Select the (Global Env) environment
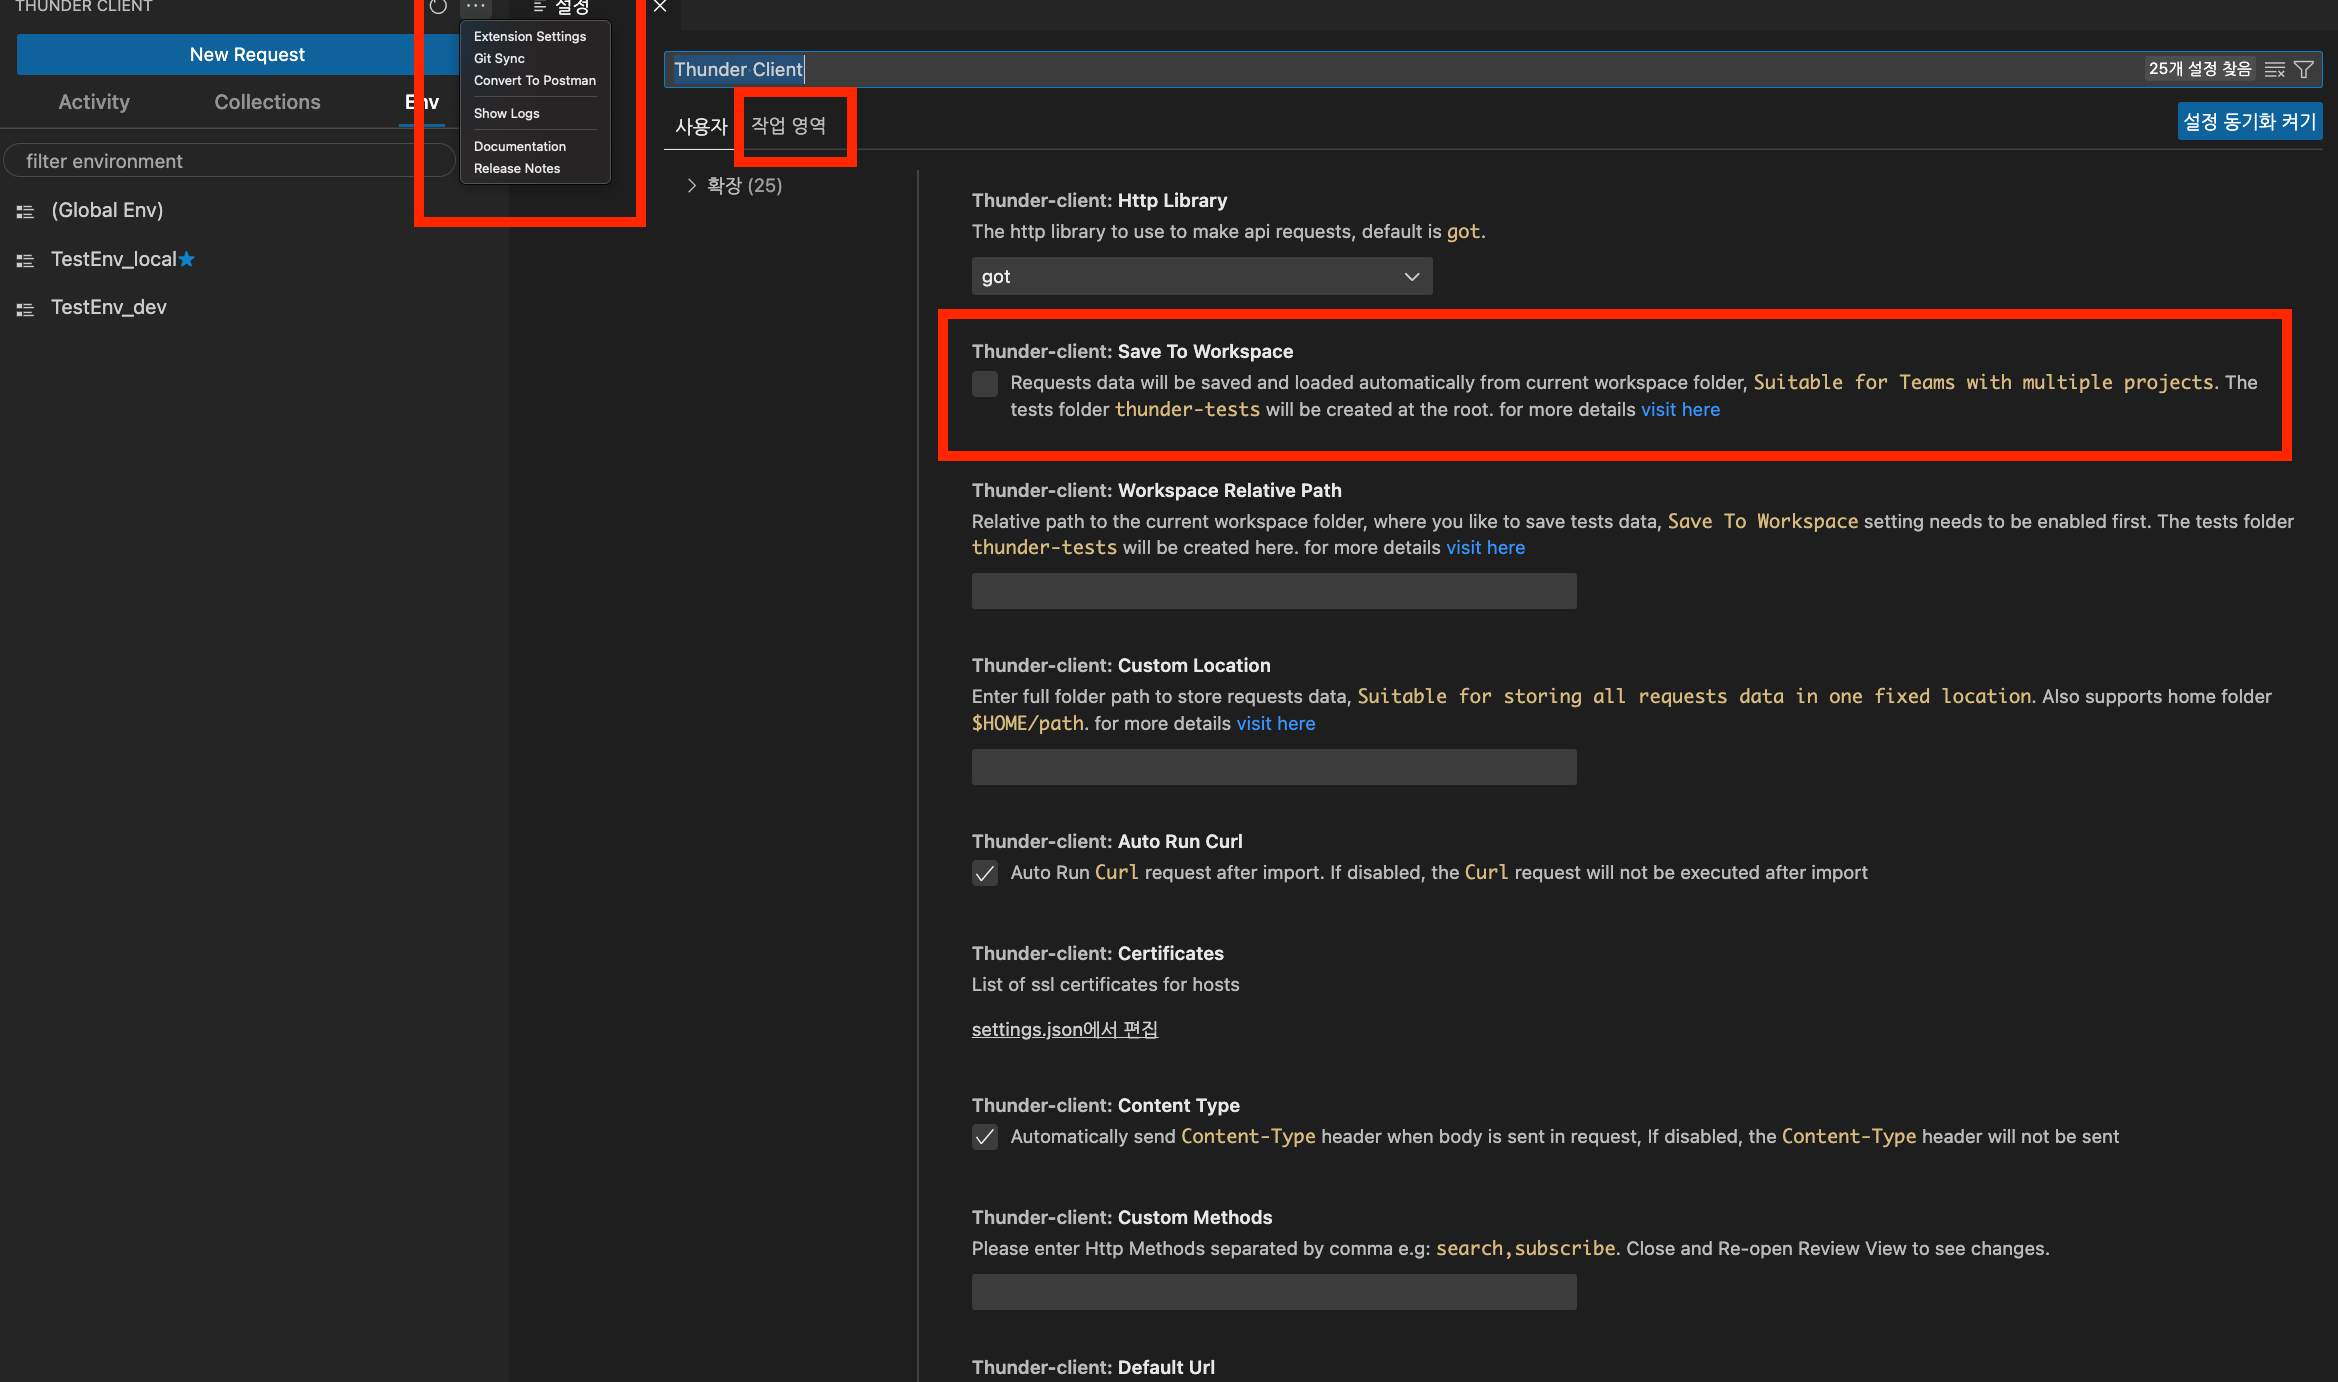The height and width of the screenshot is (1382, 2338). [x=107, y=210]
